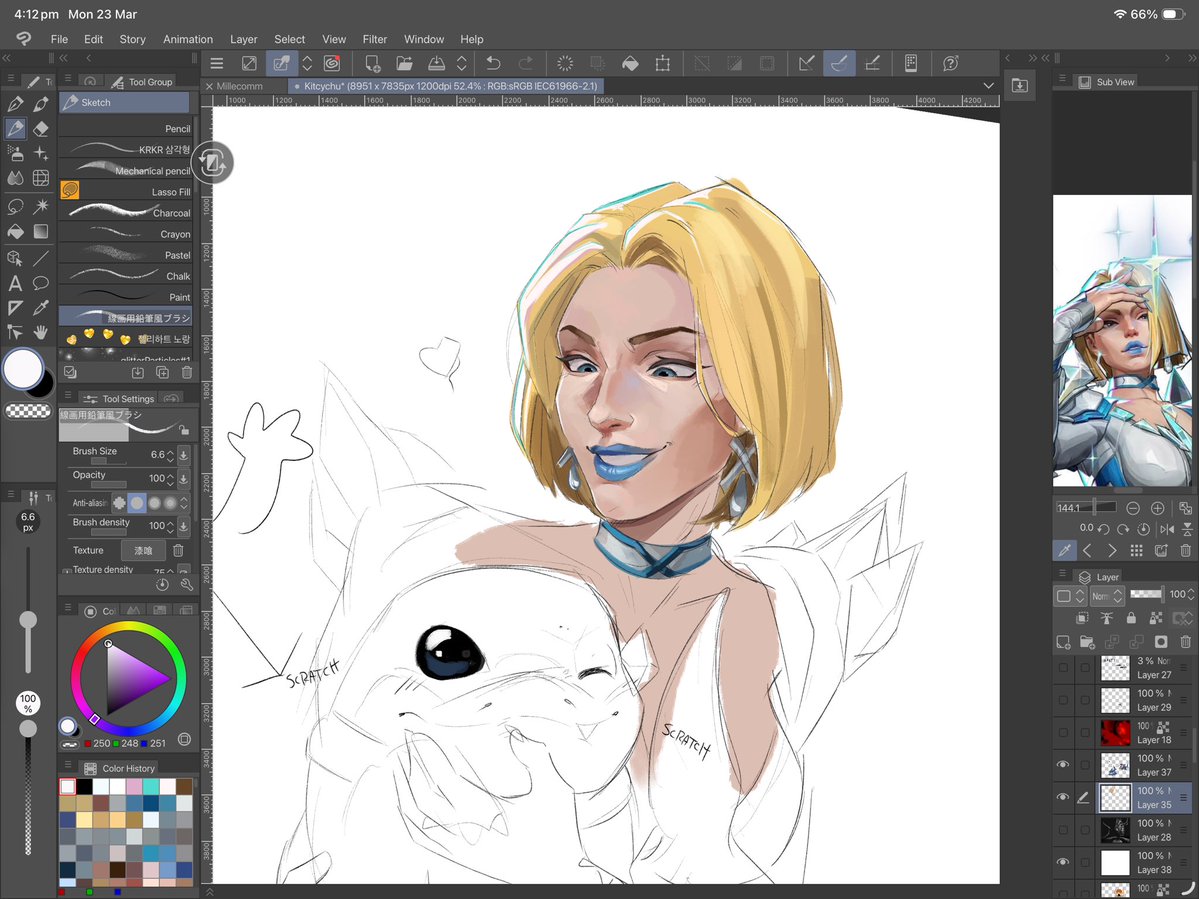The width and height of the screenshot is (1199, 899).
Task: Click Fill paint bucket icon in the command bar
Action: click(x=630, y=63)
